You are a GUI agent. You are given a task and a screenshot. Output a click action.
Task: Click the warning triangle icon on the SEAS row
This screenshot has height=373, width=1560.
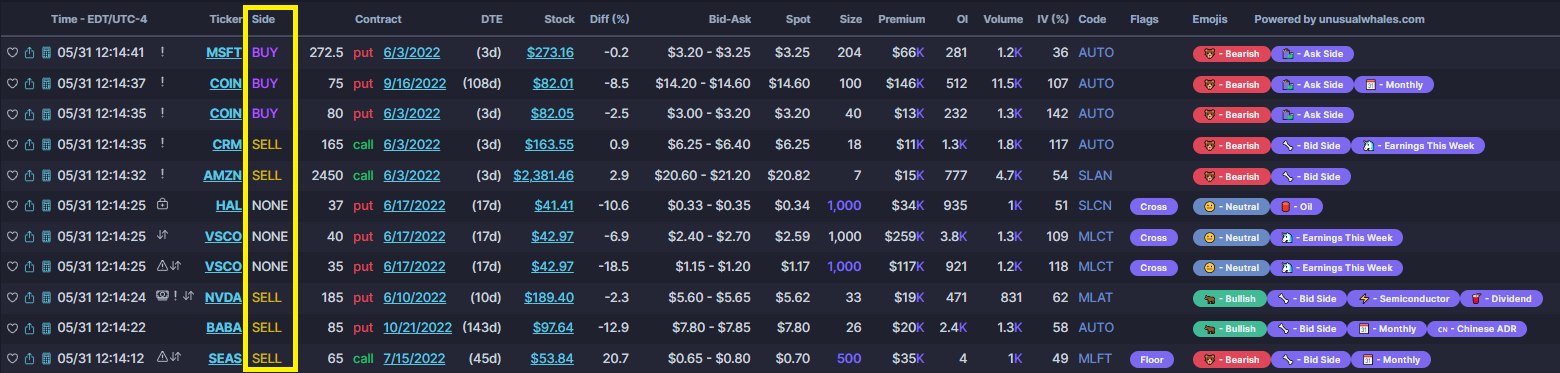tap(162, 358)
